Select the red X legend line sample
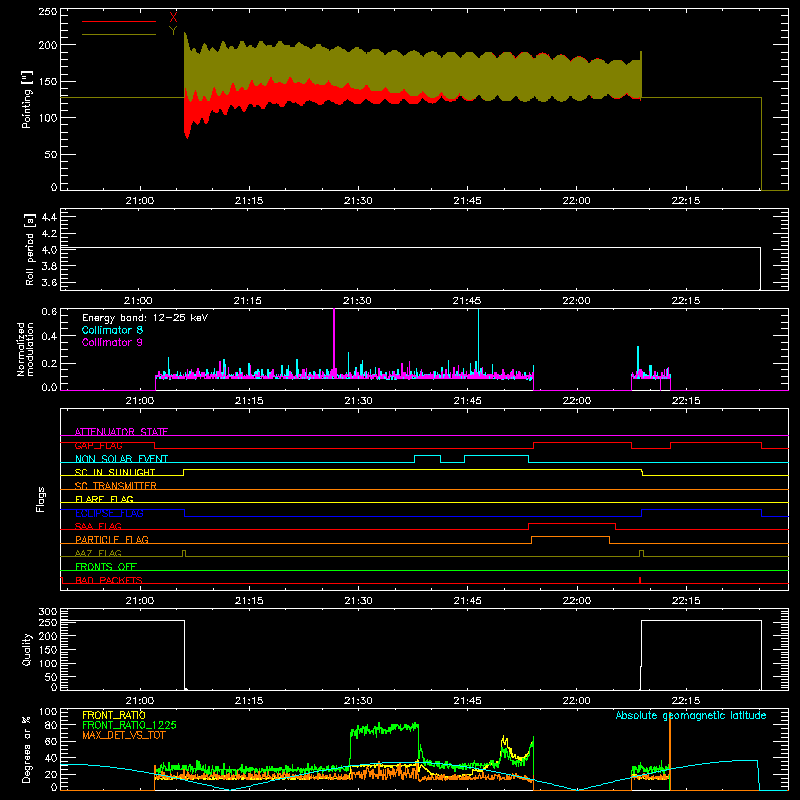800x800 pixels. coord(119,21)
